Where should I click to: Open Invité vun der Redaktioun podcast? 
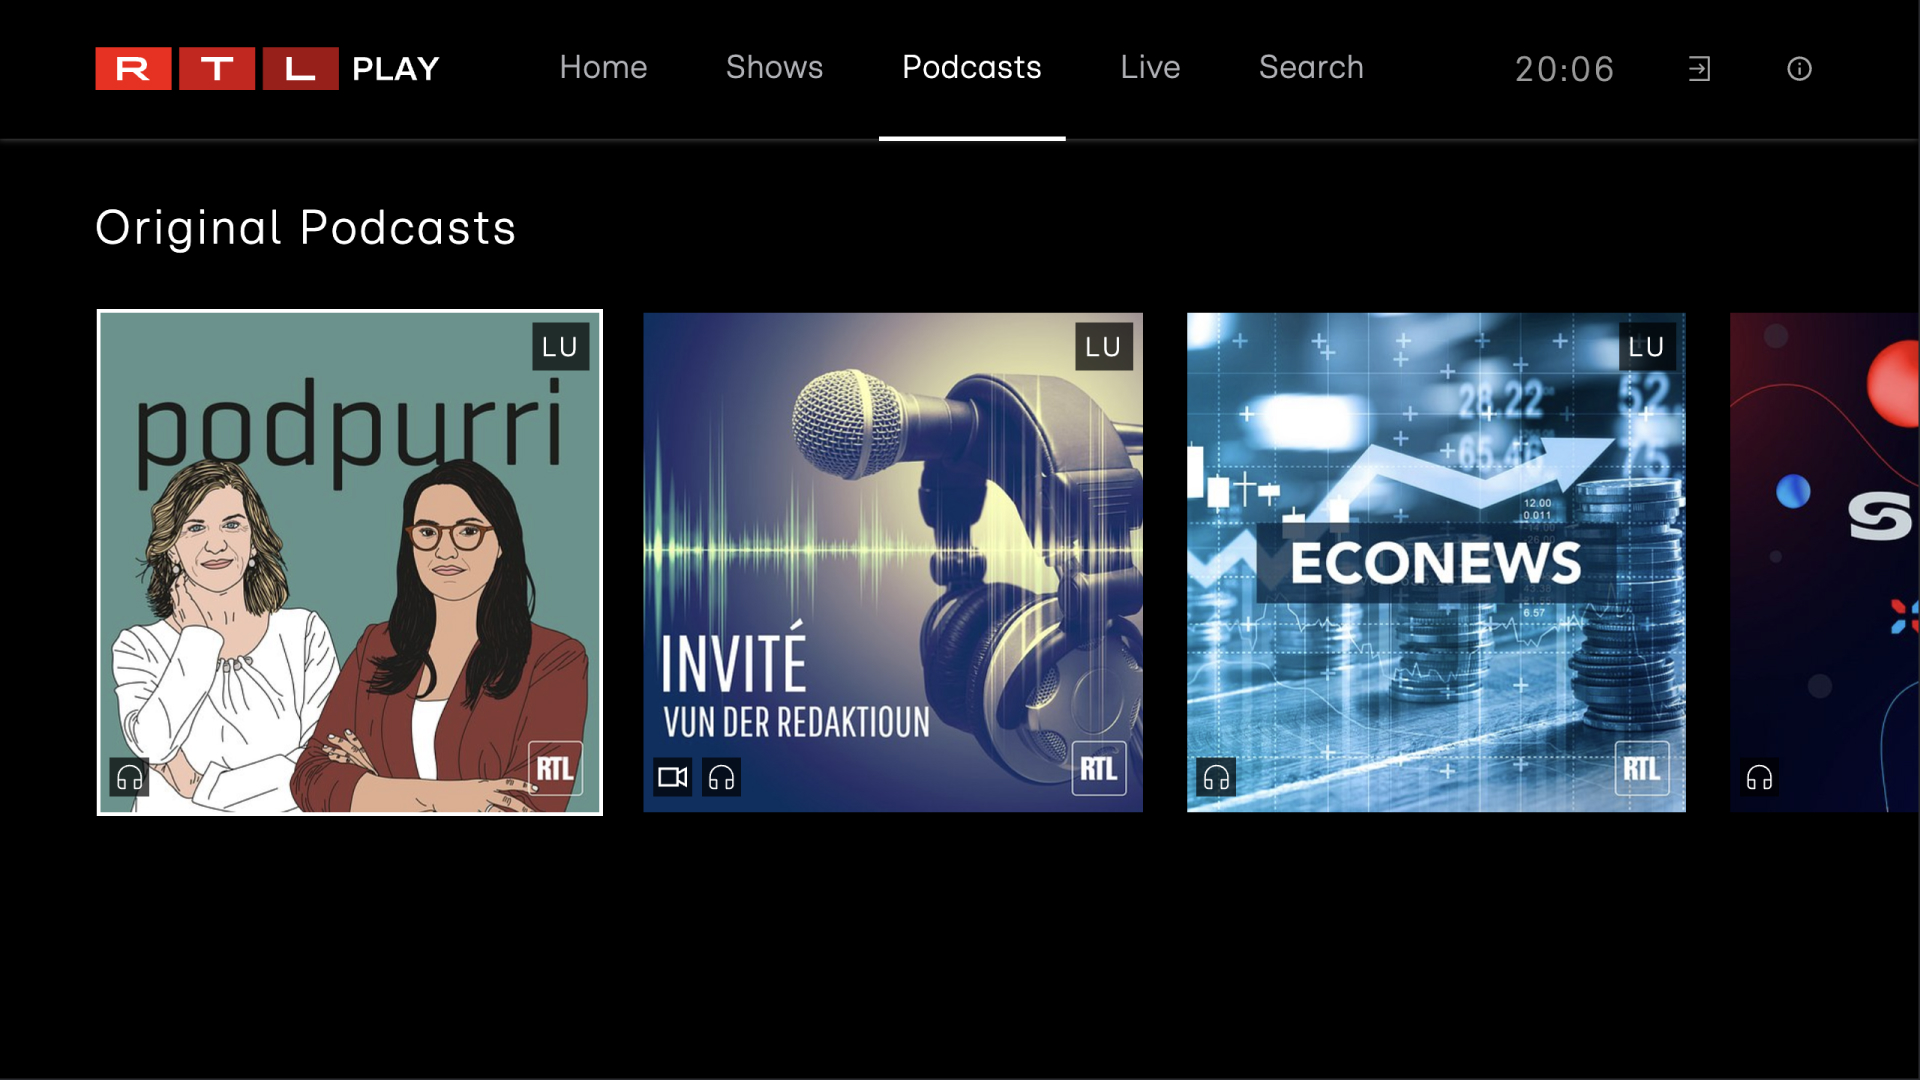pyautogui.click(x=892, y=562)
